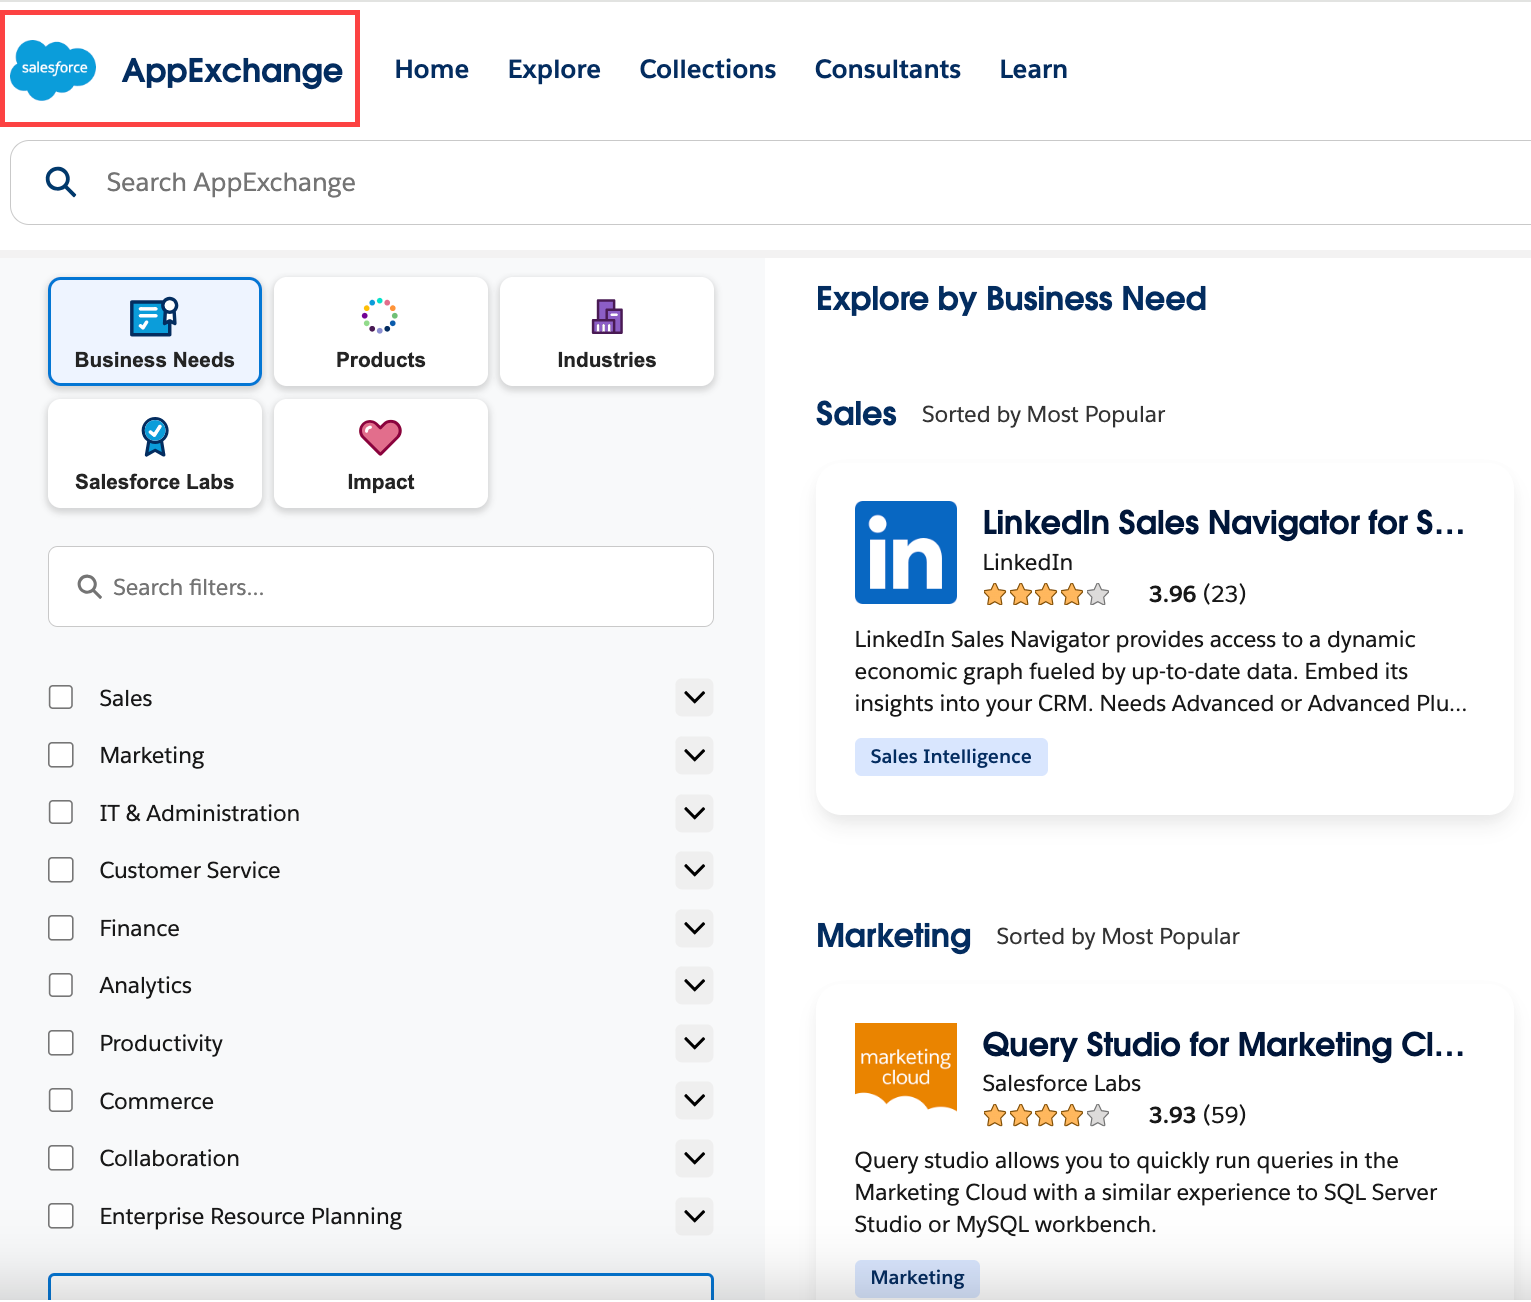Expand the Enterprise Resource Planning chevron

694,1216
